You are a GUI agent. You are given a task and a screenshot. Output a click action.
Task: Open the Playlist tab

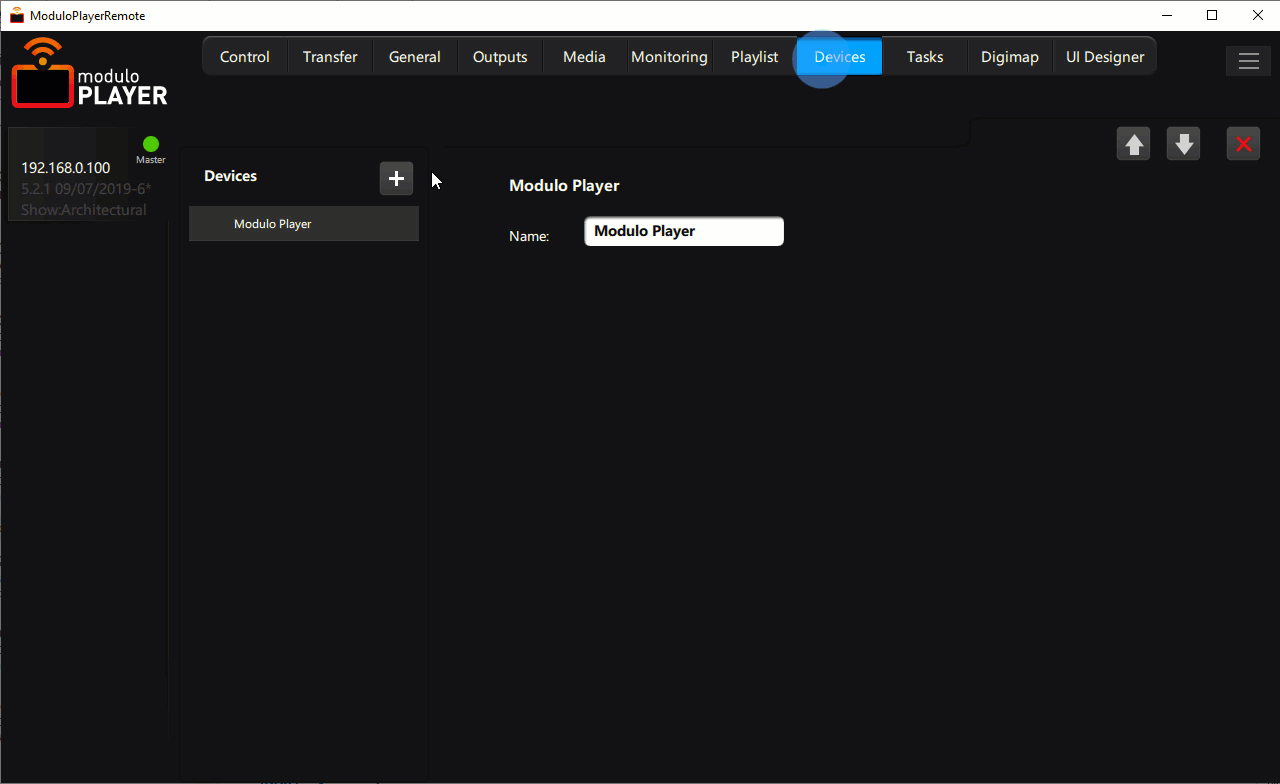754,57
